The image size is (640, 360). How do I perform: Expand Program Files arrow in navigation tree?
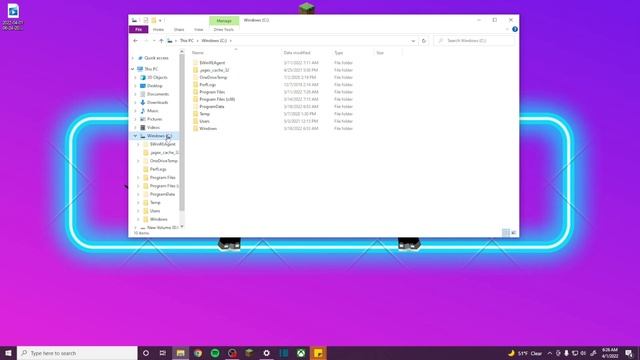point(139,178)
